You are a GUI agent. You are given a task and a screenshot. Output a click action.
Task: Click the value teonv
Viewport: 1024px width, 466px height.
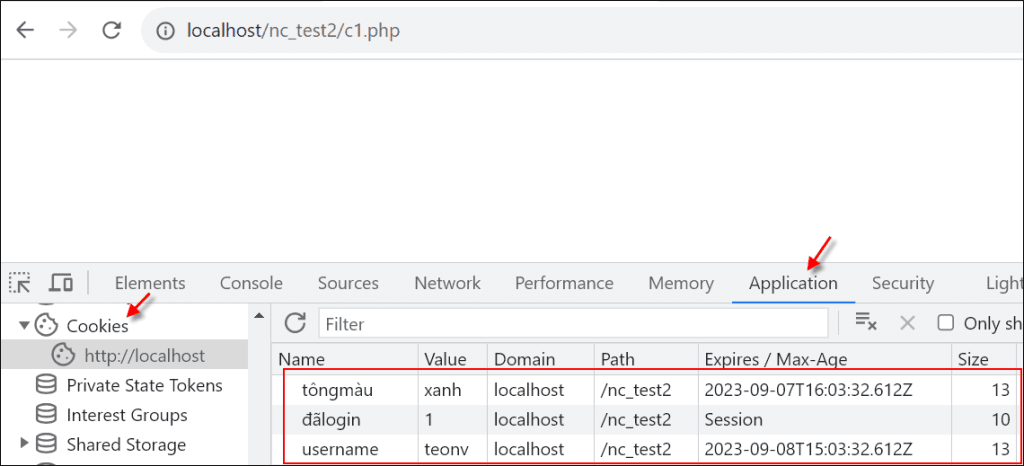446,450
